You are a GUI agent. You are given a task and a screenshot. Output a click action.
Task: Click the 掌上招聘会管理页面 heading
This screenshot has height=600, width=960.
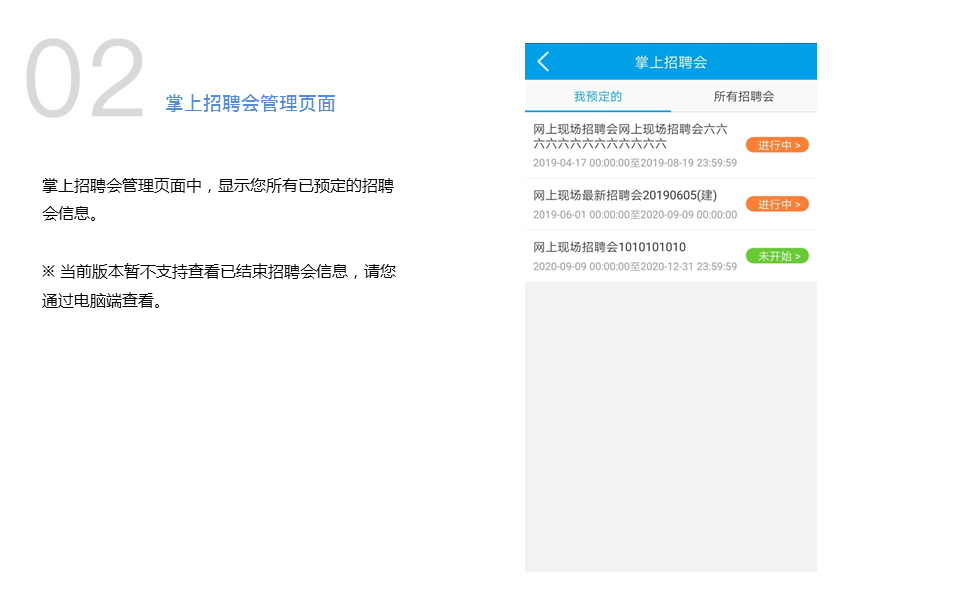250,103
